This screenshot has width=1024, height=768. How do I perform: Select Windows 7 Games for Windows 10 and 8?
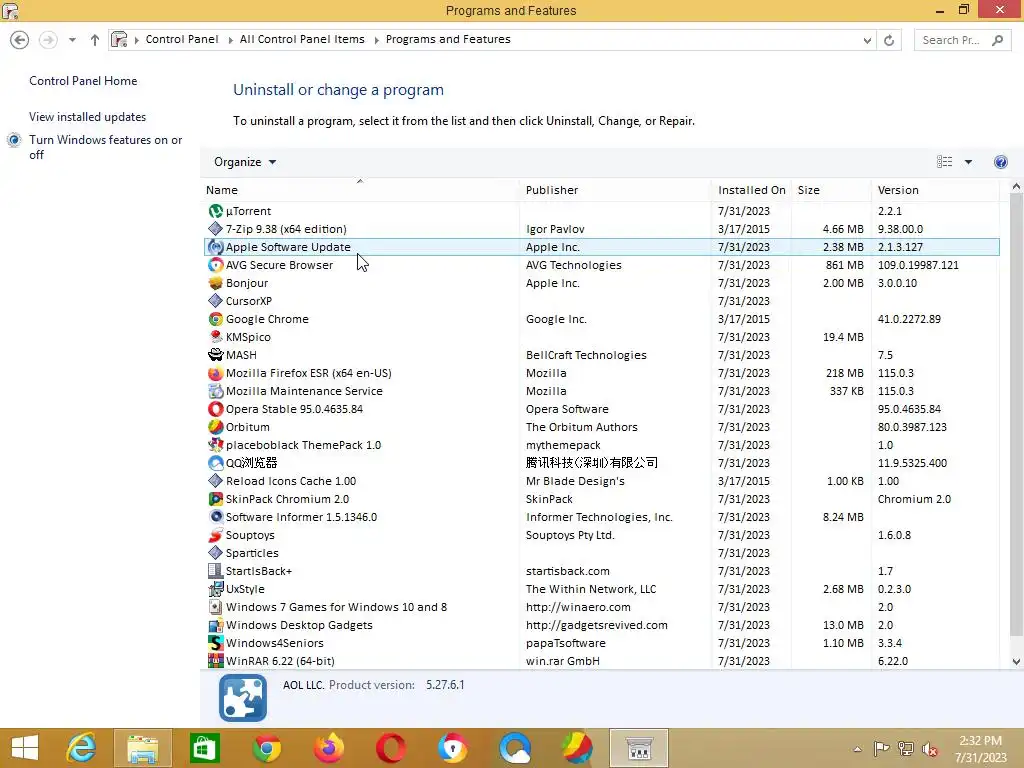pyautogui.click(x=601, y=607)
